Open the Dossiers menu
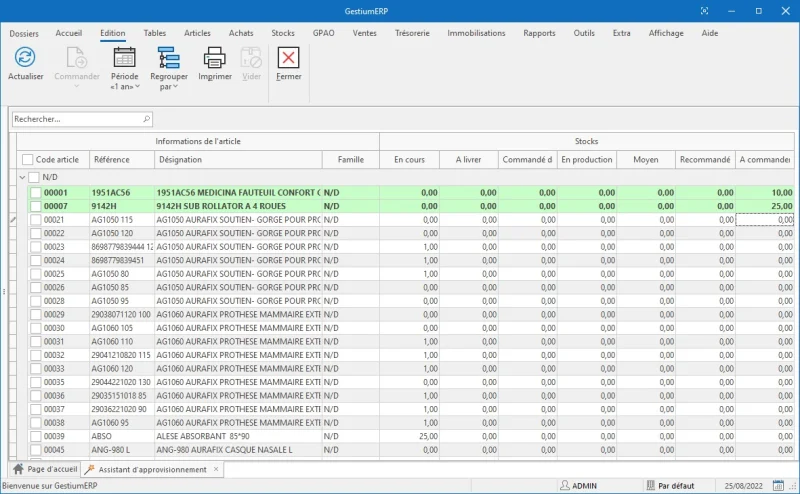The width and height of the screenshot is (800, 494). 24,33
